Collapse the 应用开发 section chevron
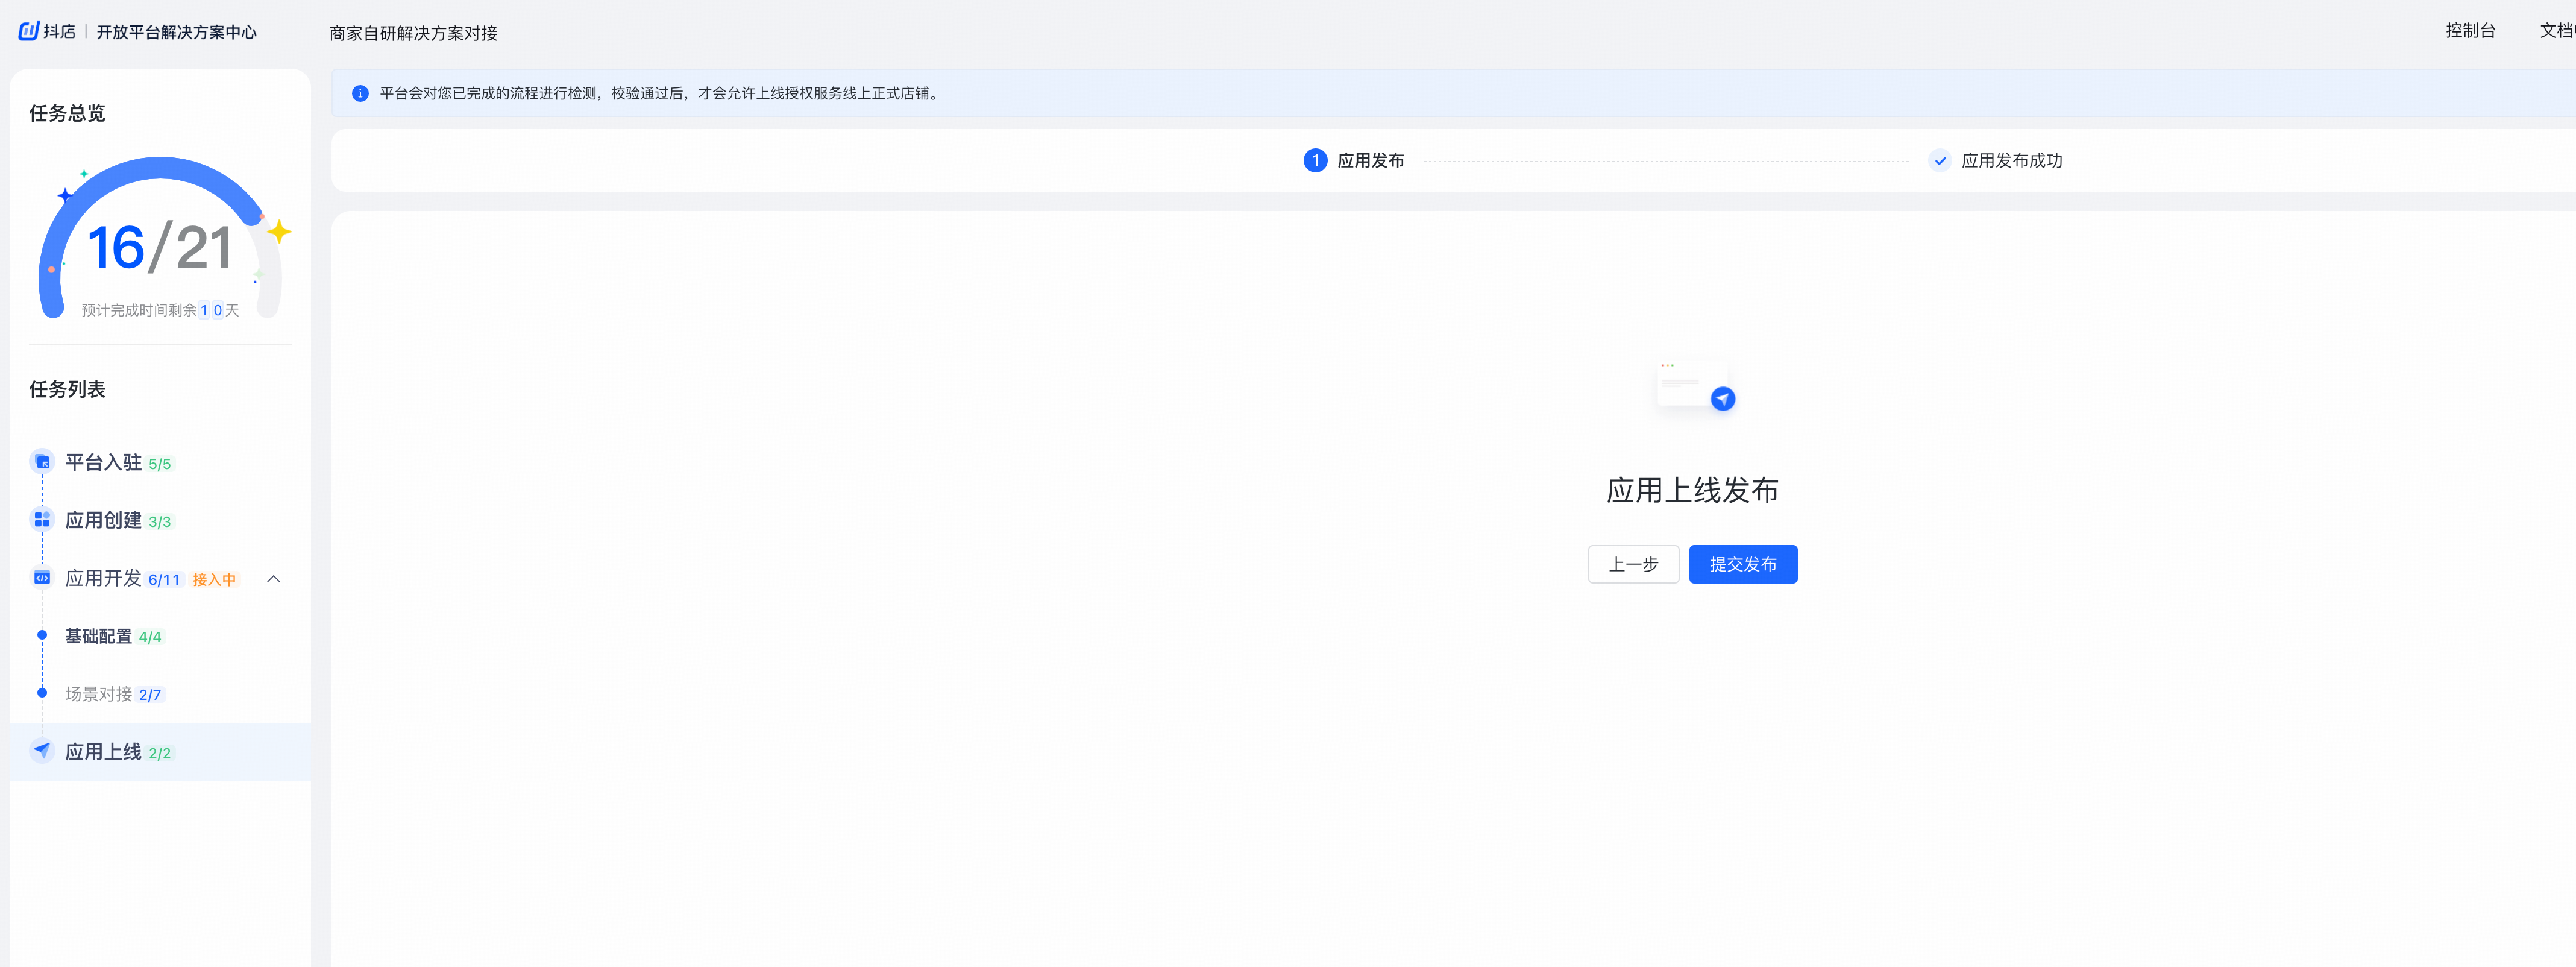The height and width of the screenshot is (967, 2576). click(273, 578)
